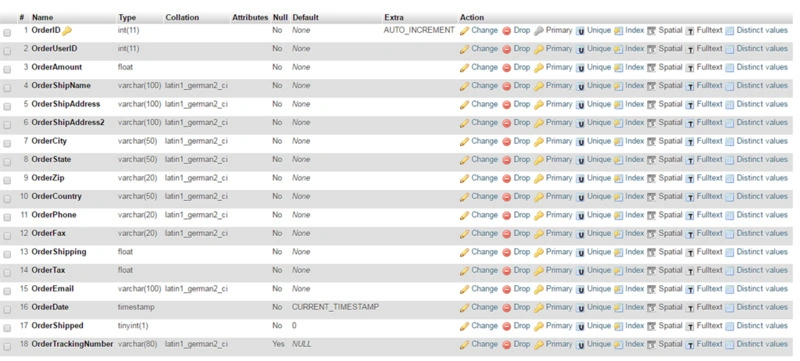Click the grey Primary key icon in OrderID row
The image size is (800, 361).
[x=539, y=31]
